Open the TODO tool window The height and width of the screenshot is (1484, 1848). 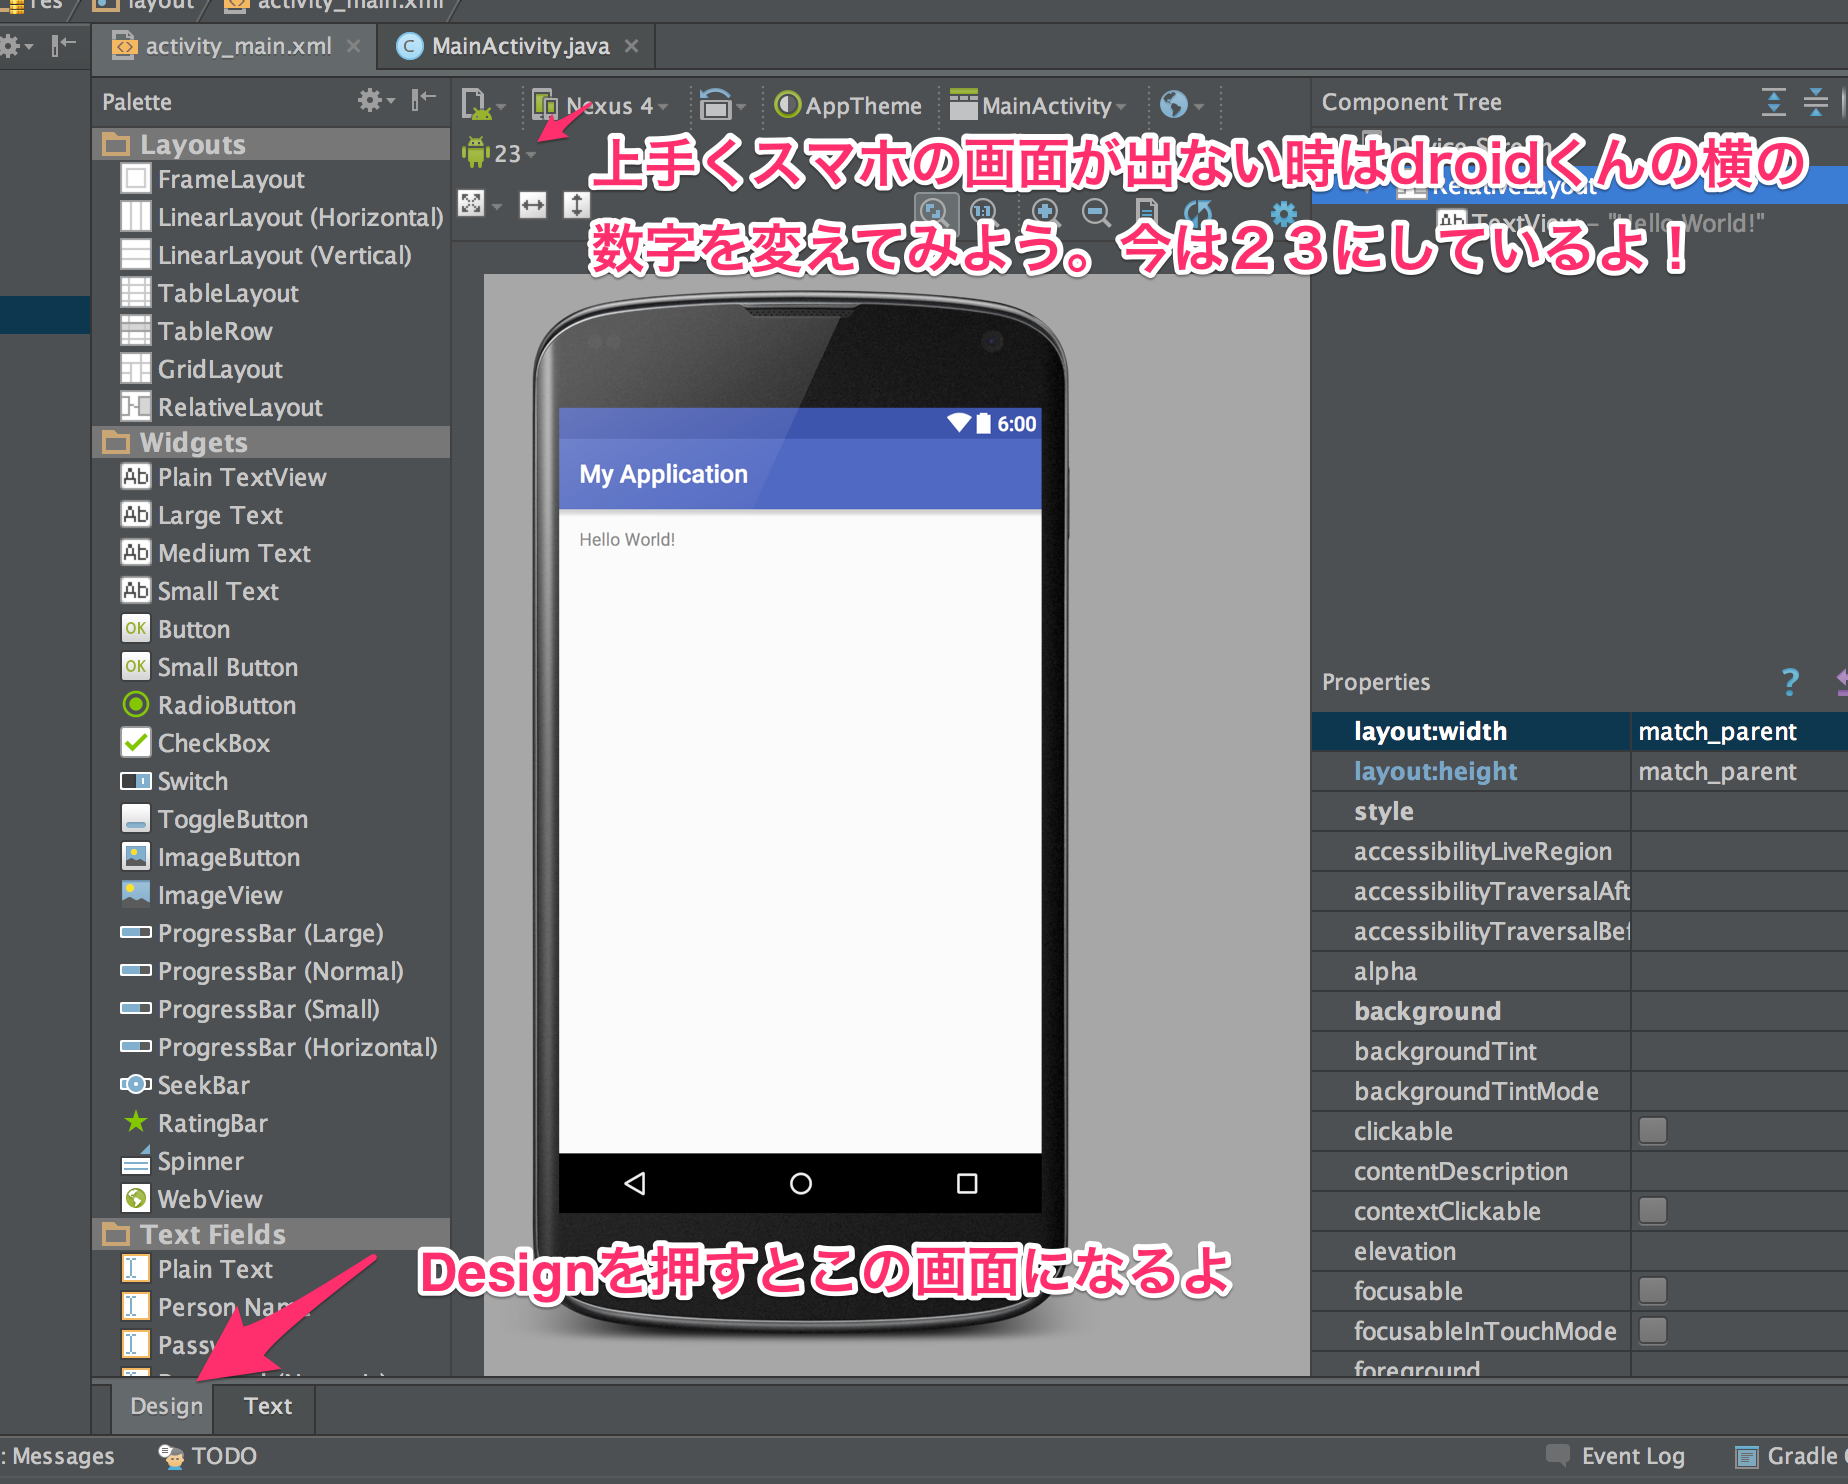coord(208,1456)
